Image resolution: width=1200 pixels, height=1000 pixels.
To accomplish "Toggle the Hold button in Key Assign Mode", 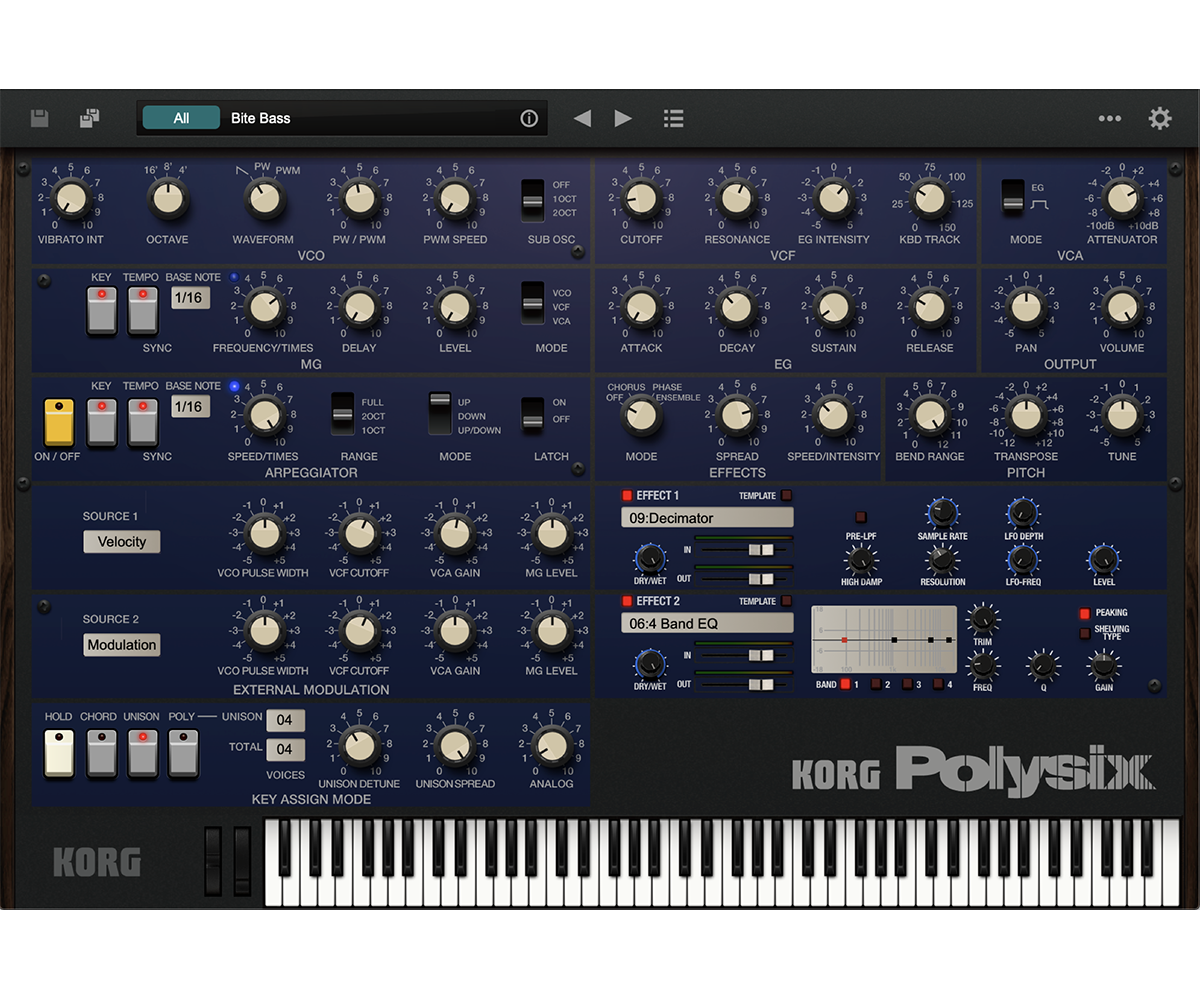I will 59,753.
